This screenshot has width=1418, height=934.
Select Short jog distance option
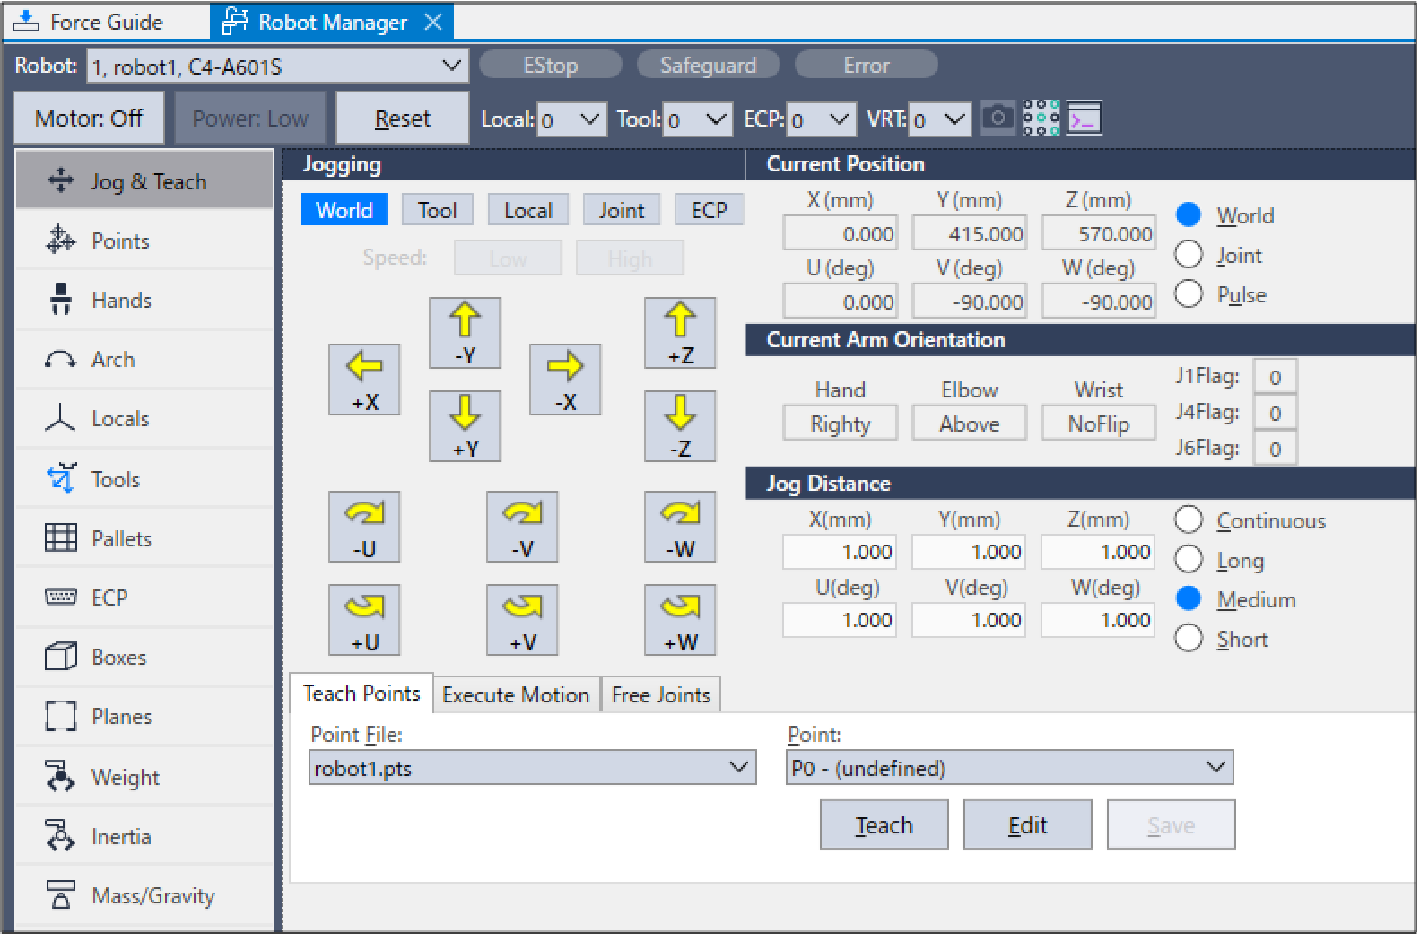1188,639
